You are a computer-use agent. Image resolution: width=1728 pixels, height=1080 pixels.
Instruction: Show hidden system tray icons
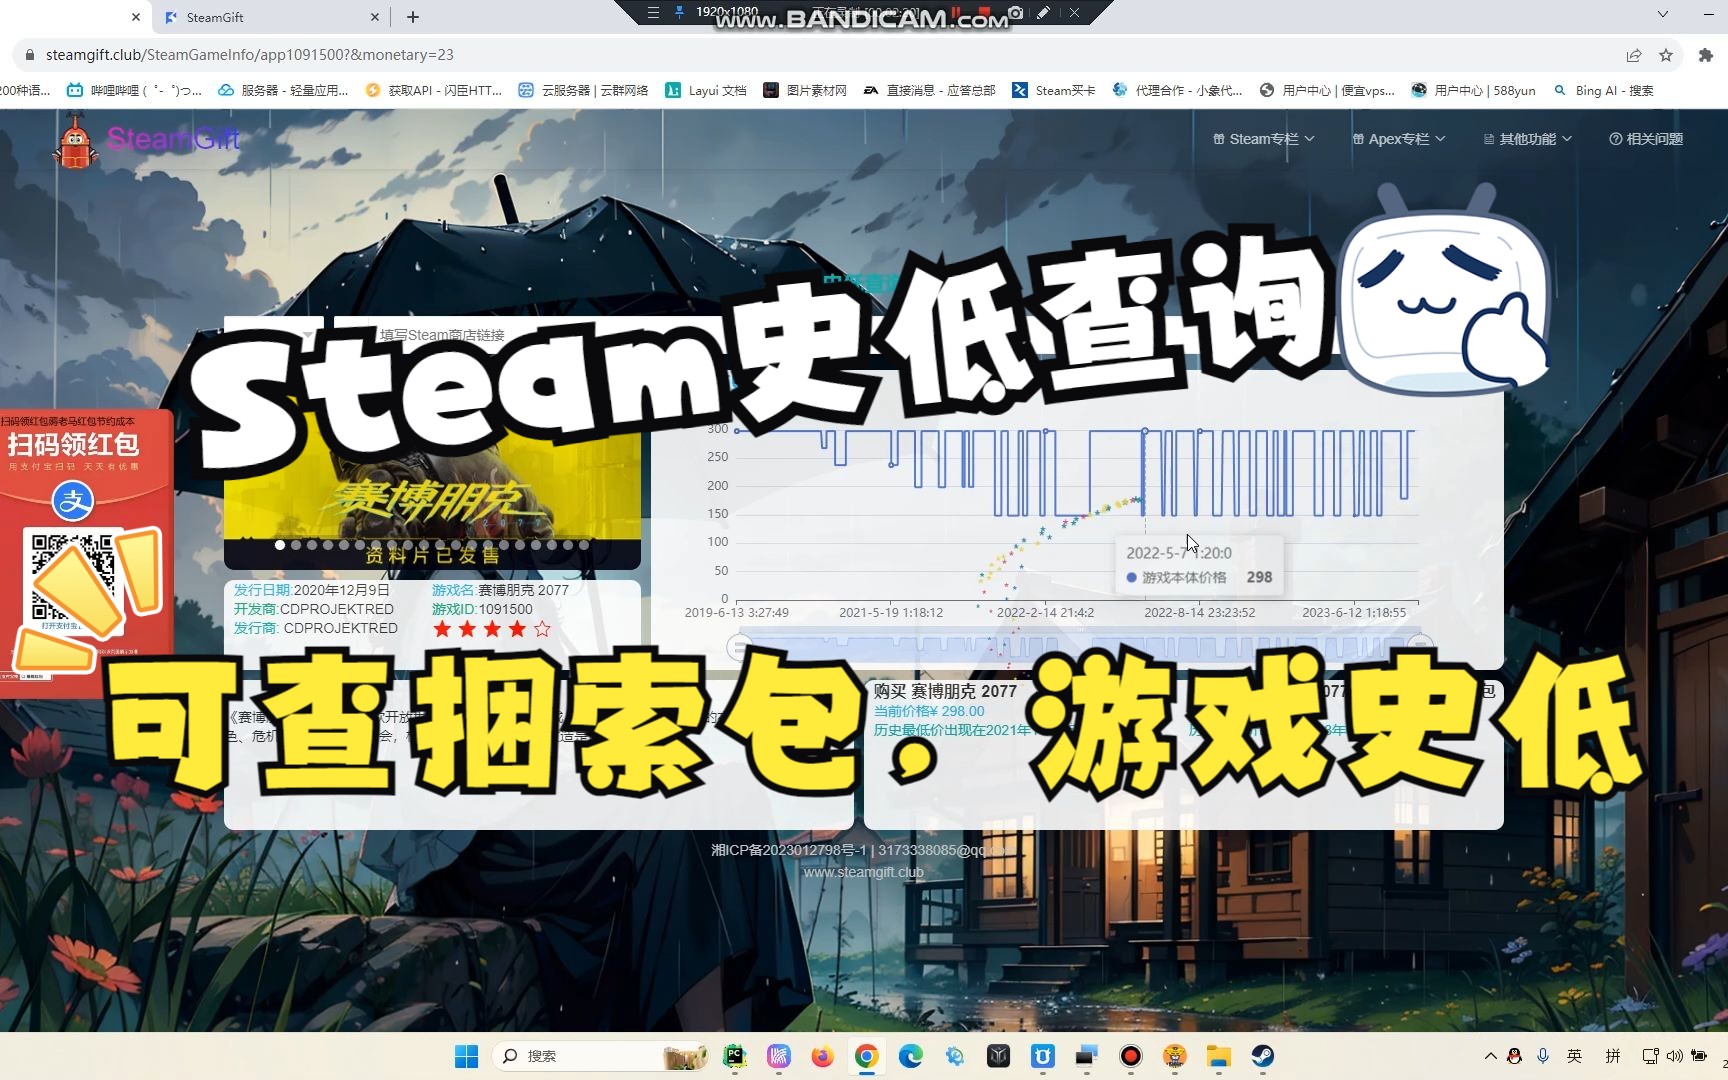(1491, 1056)
